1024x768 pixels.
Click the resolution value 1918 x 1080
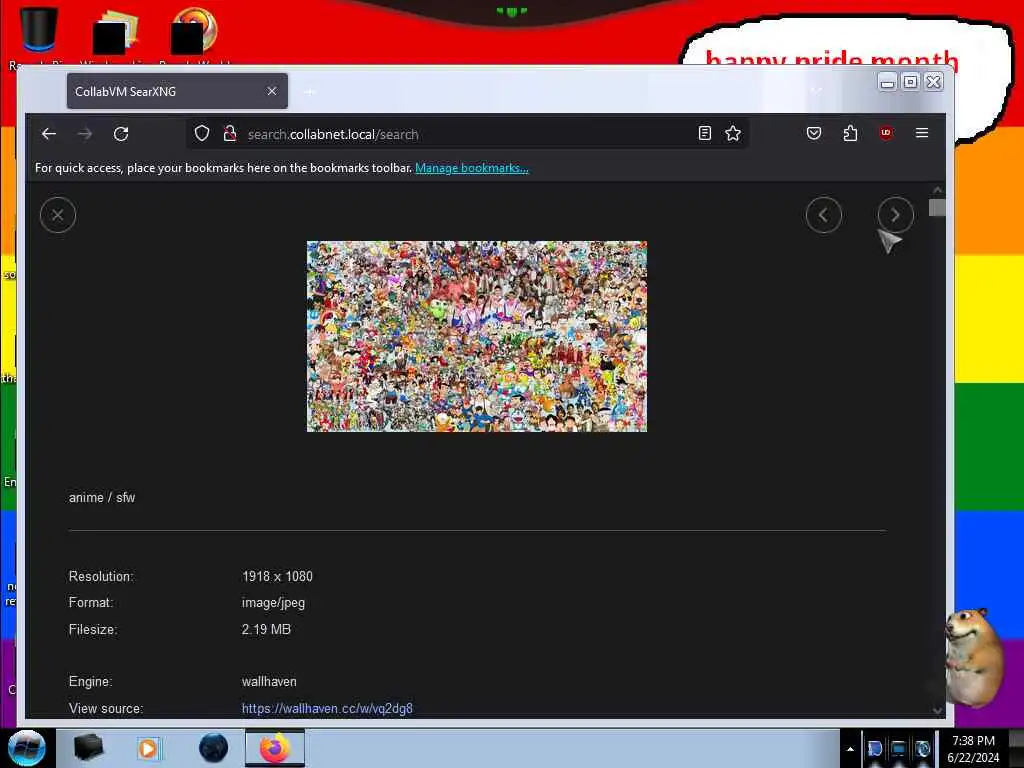tap(277, 577)
